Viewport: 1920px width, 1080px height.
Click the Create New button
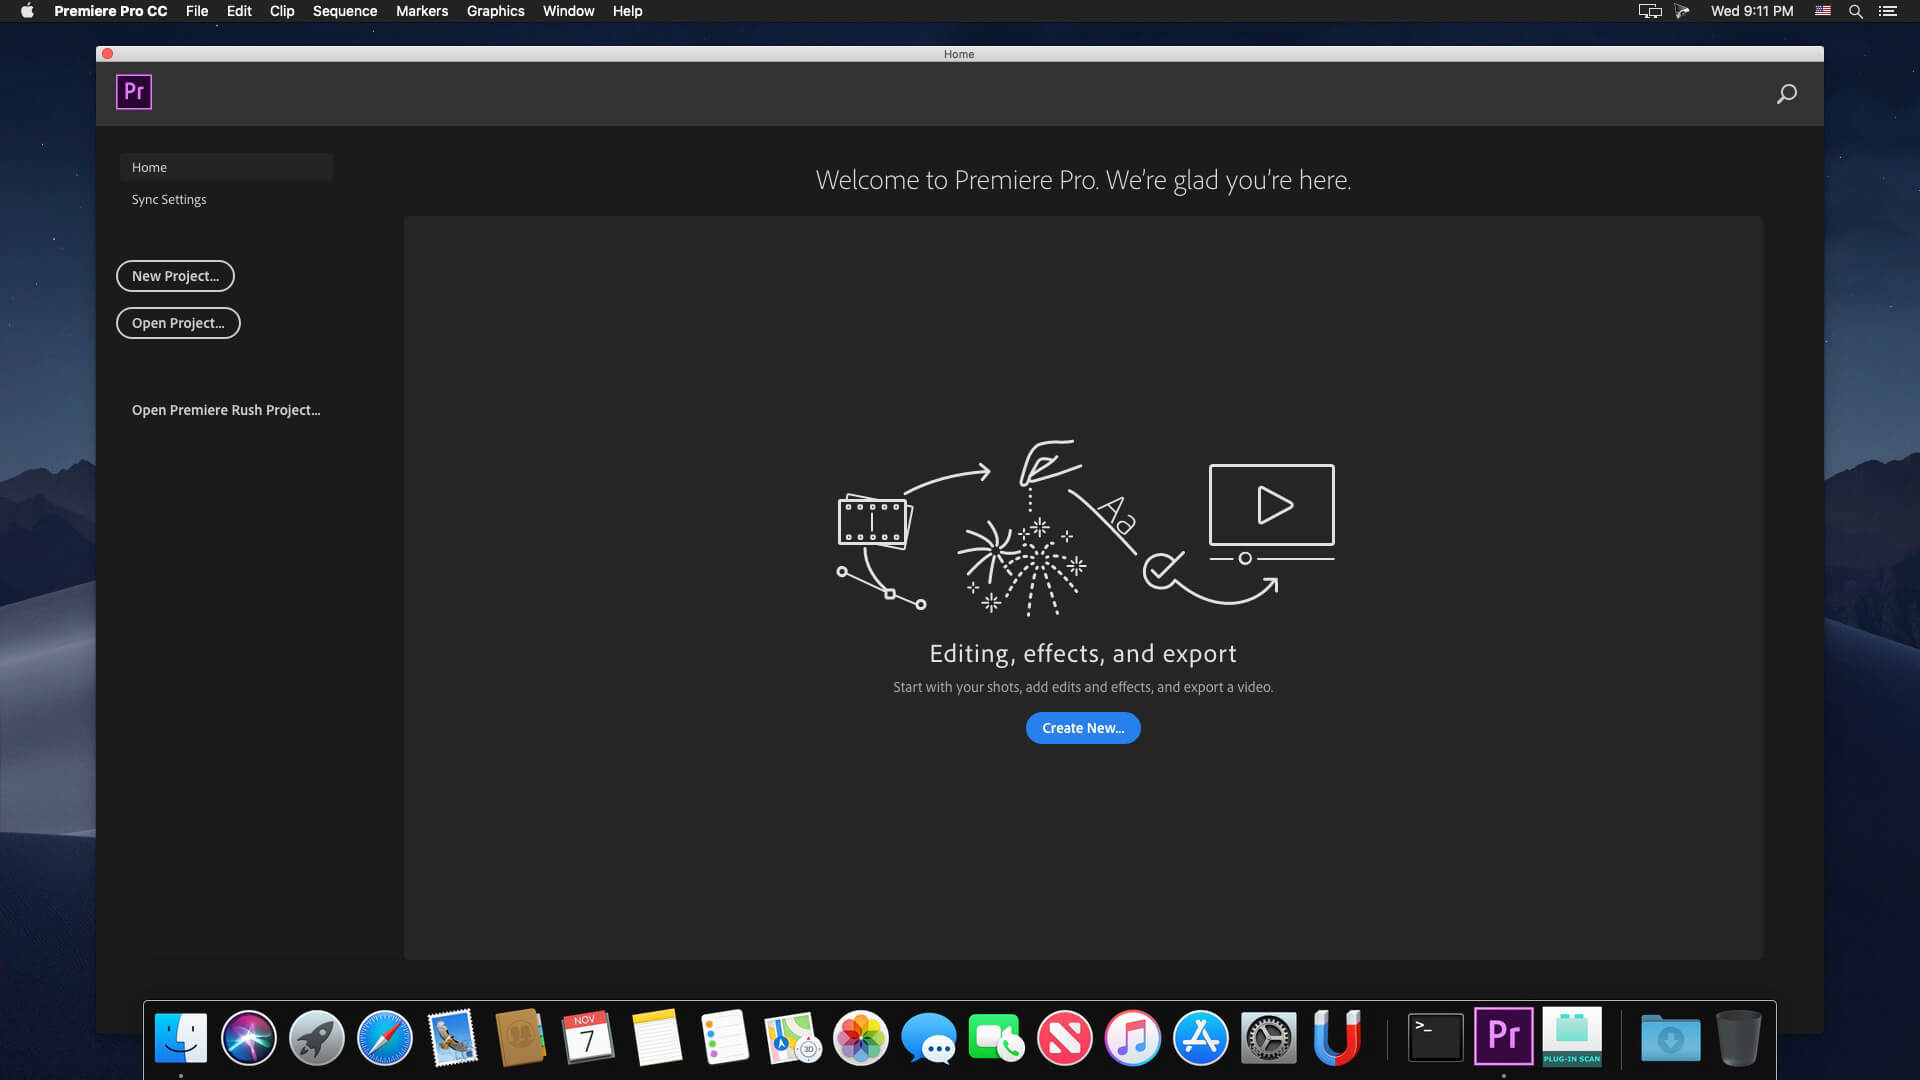[x=1083, y=727]
